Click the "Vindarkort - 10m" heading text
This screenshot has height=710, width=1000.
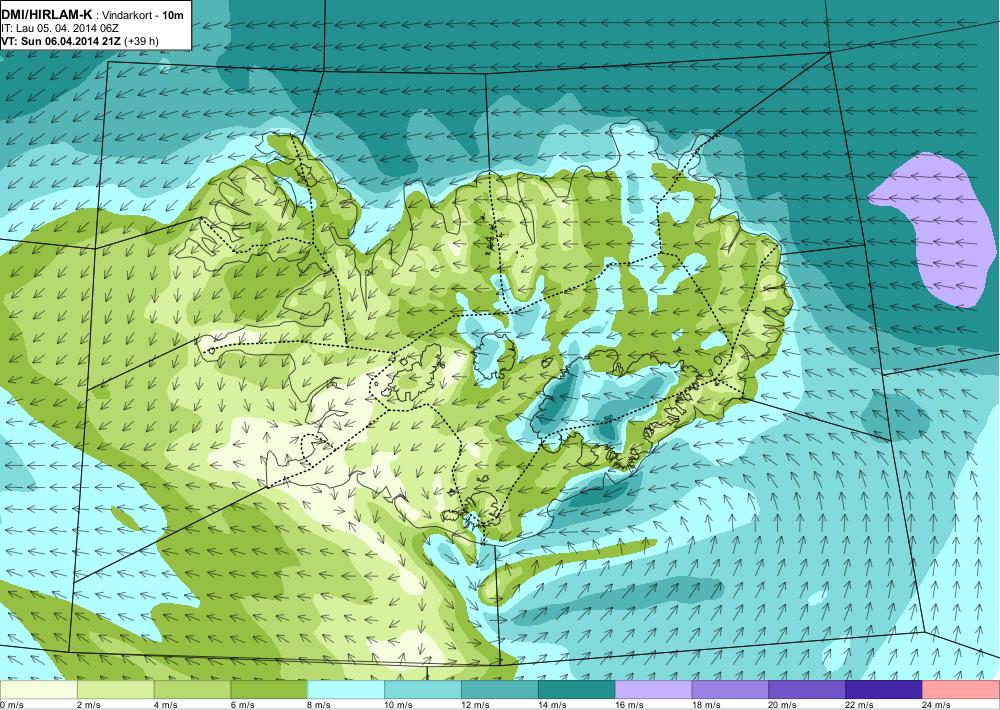[143, 15]
